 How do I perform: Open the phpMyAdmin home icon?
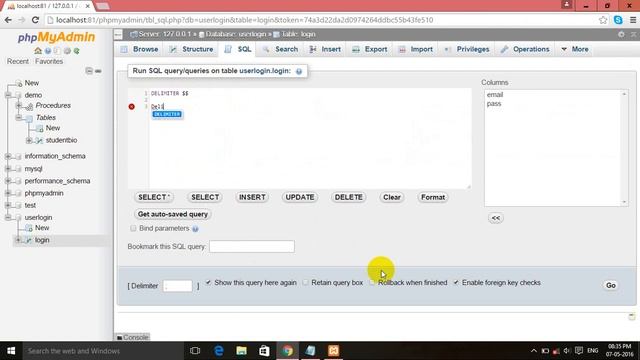[x=38, y=51]
